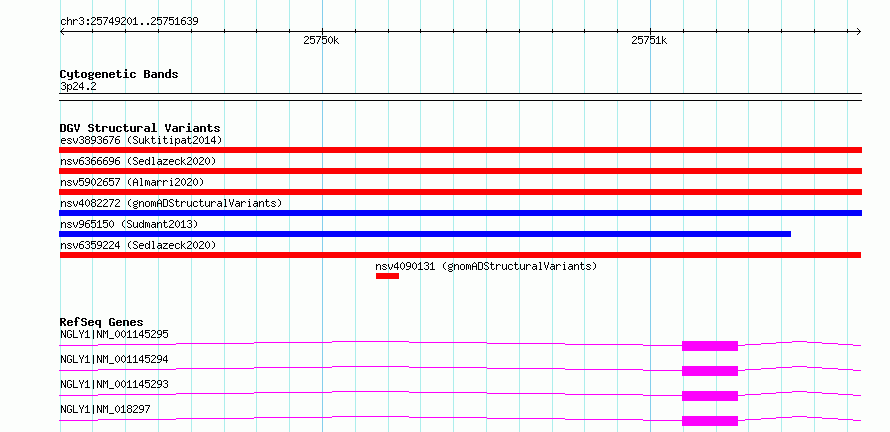Open the nsv6359224 (Sedlazeck2020) label
This screenshot has height=432, width=890.
point(138,245)
